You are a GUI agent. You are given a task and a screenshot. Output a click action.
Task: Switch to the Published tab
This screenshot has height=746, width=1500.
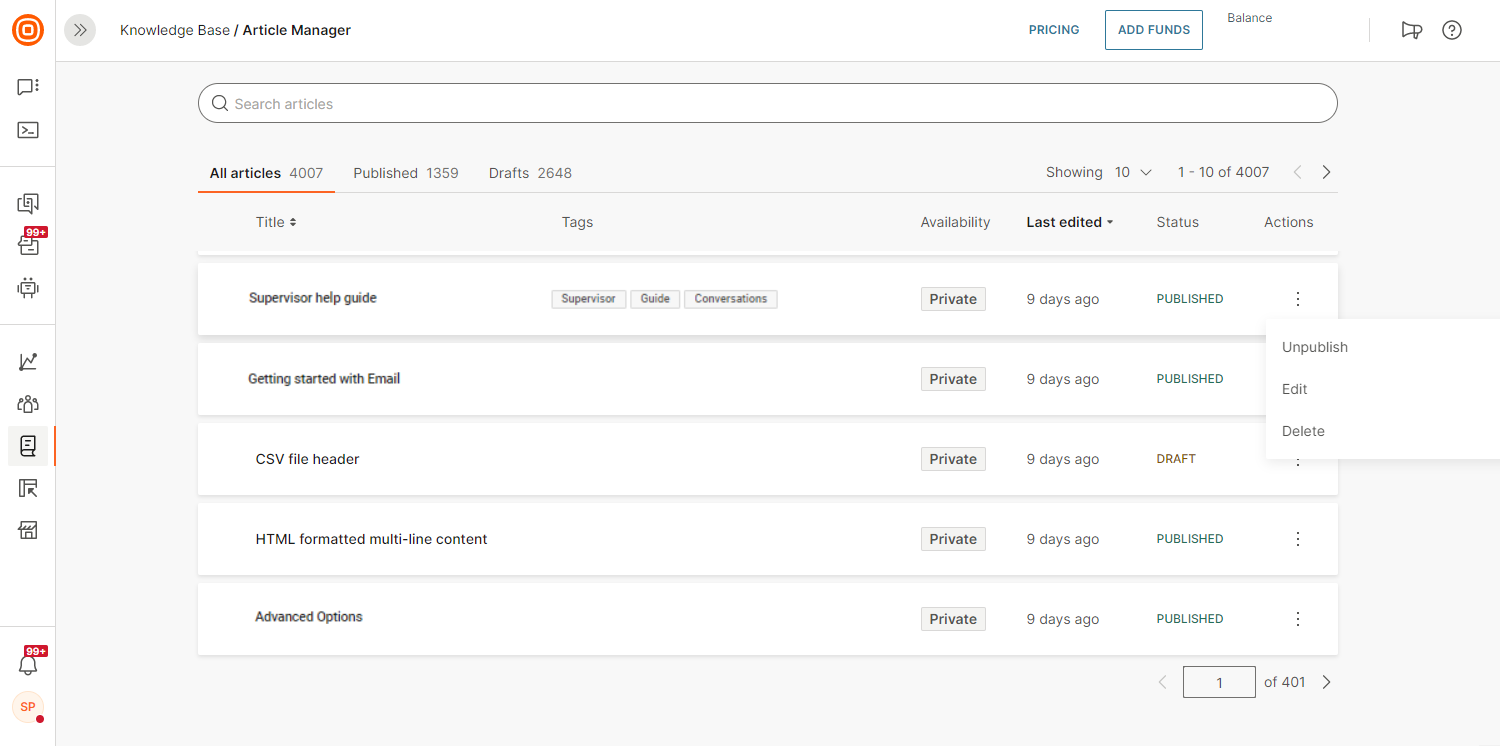tap(405, 173)
